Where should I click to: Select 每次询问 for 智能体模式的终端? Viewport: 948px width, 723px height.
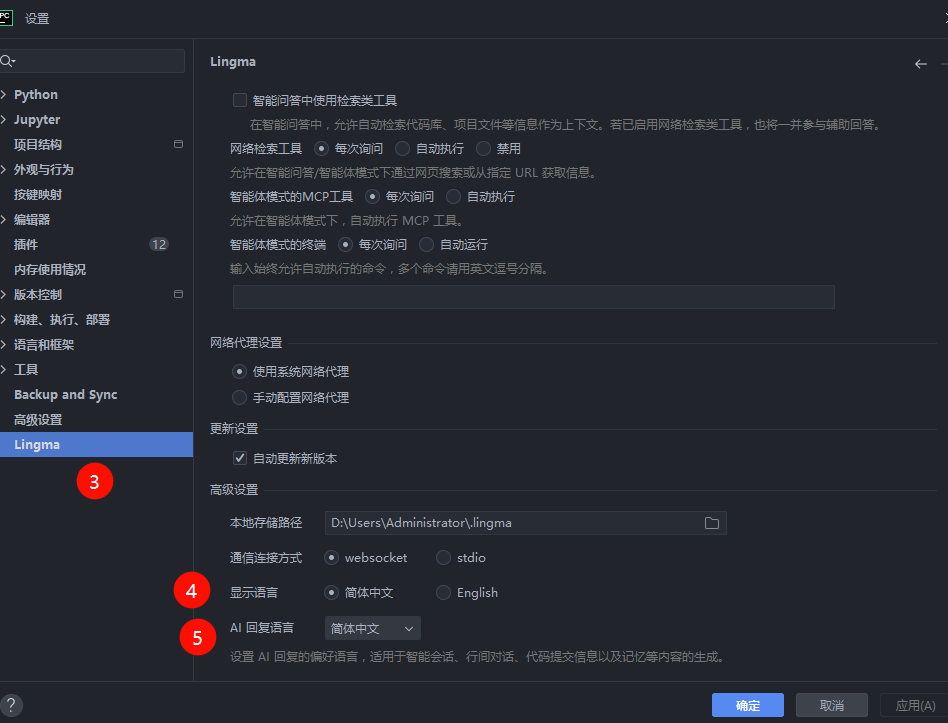345,245
